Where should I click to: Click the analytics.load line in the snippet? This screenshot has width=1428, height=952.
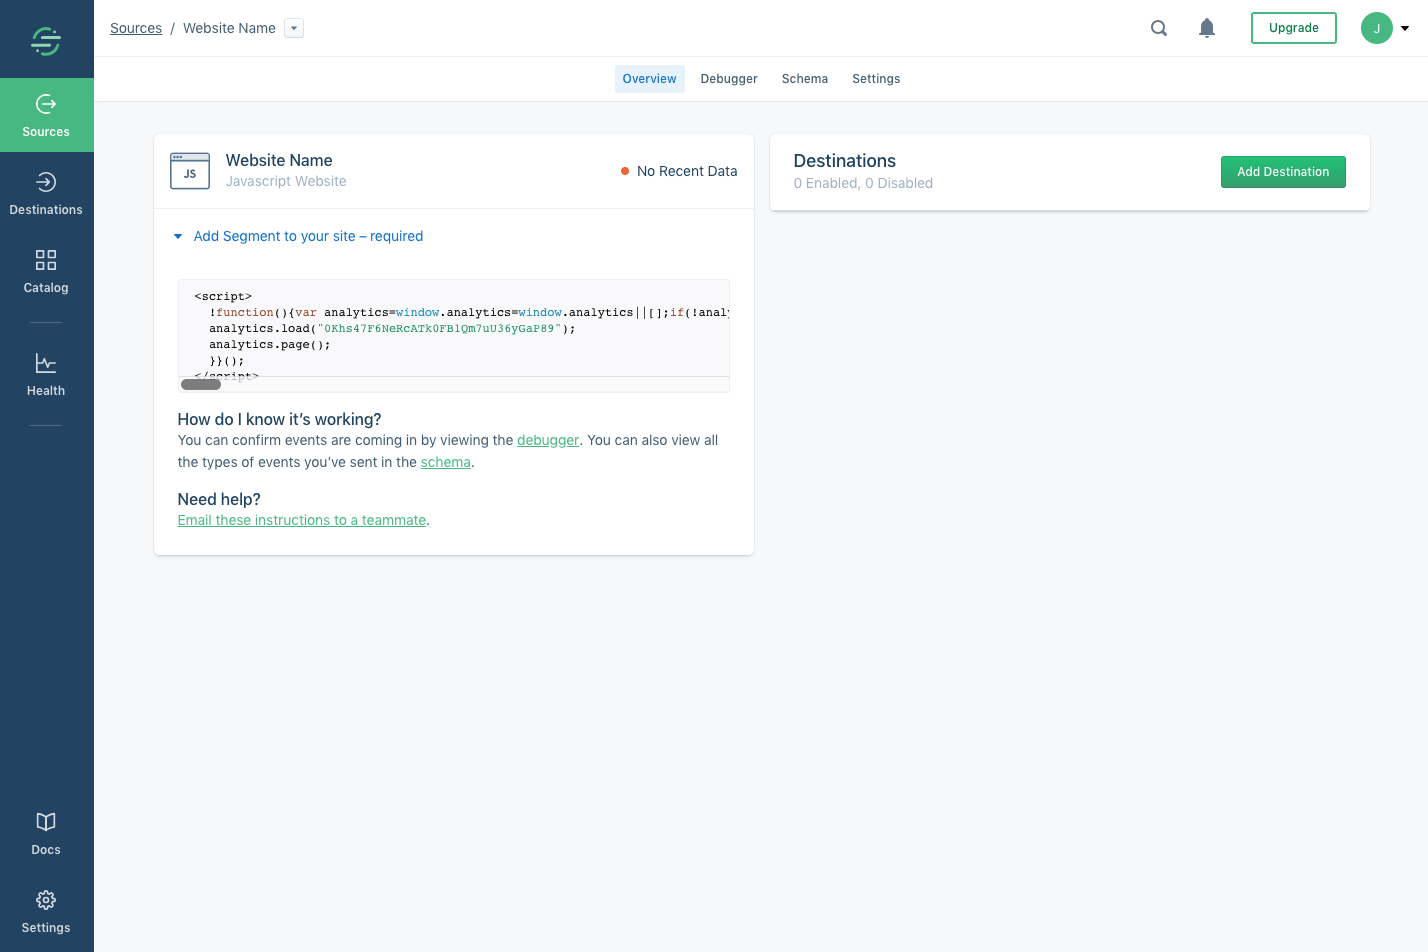click(x=392, y=328)
